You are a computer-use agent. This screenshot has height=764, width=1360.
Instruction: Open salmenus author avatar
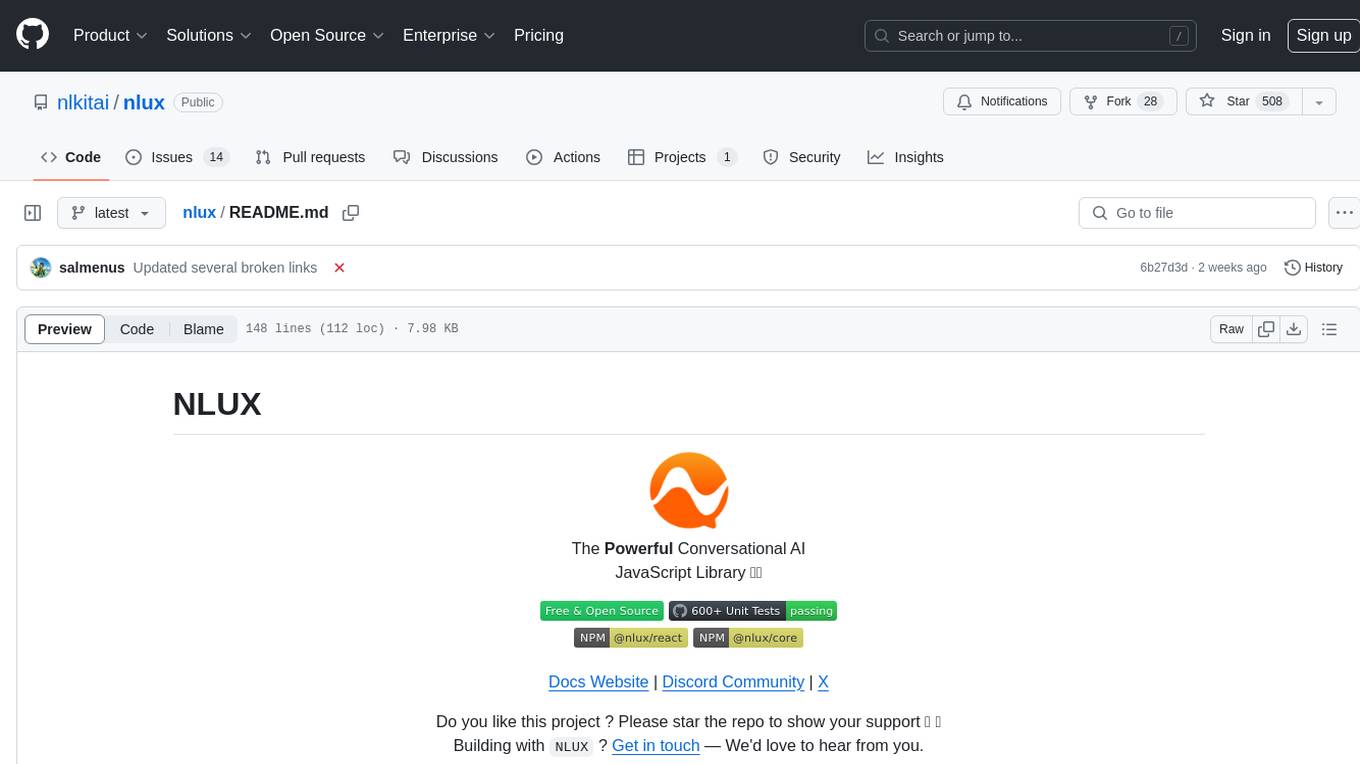click(x=41, y=268)
